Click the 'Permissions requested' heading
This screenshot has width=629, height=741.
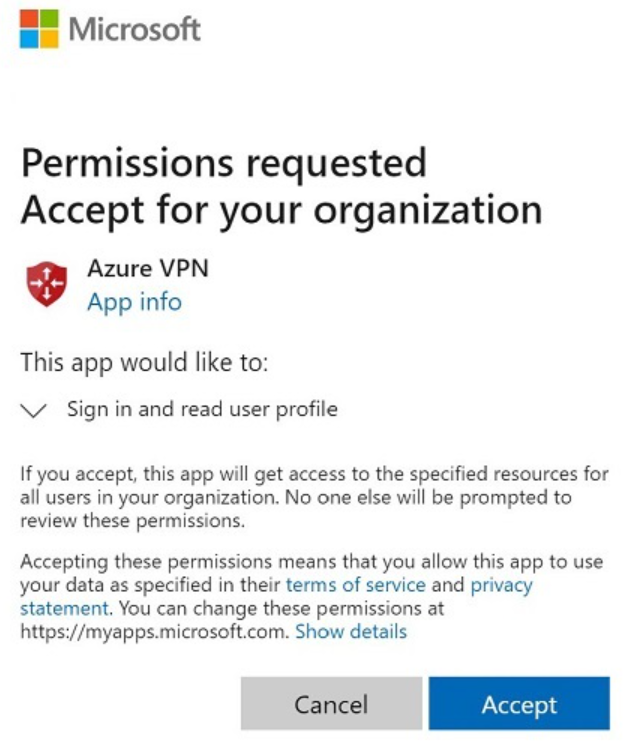[x=223, y=162]
